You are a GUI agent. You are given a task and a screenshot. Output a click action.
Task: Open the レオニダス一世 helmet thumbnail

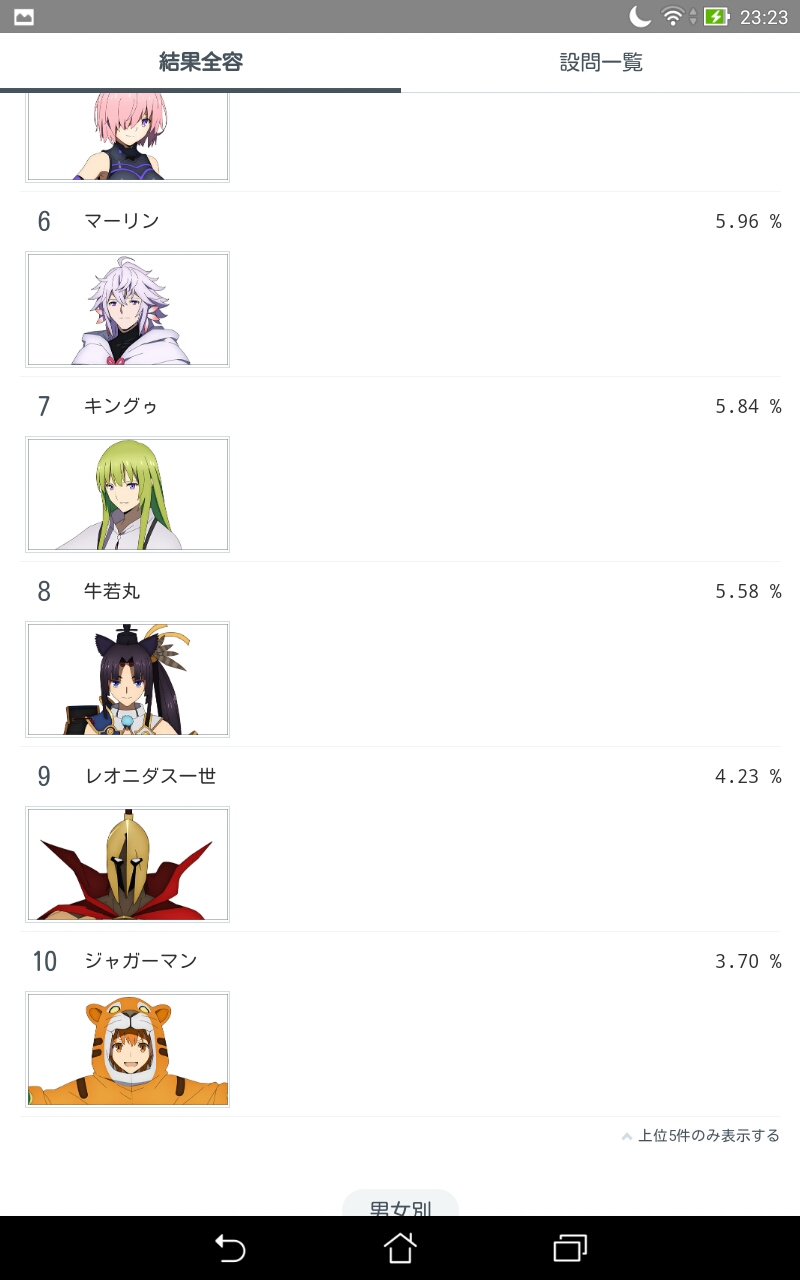(127, 864)
